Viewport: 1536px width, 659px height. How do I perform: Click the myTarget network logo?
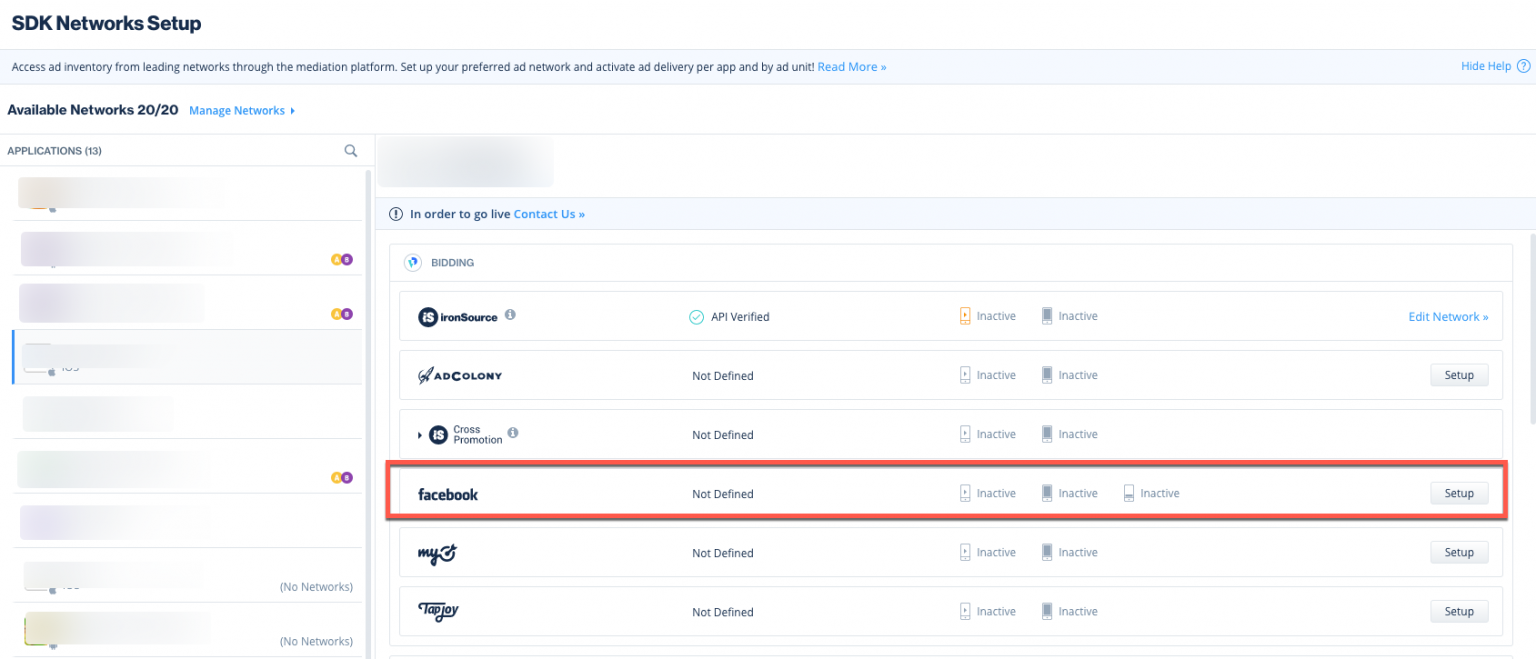pyautogui.click(x=438, y=552)
